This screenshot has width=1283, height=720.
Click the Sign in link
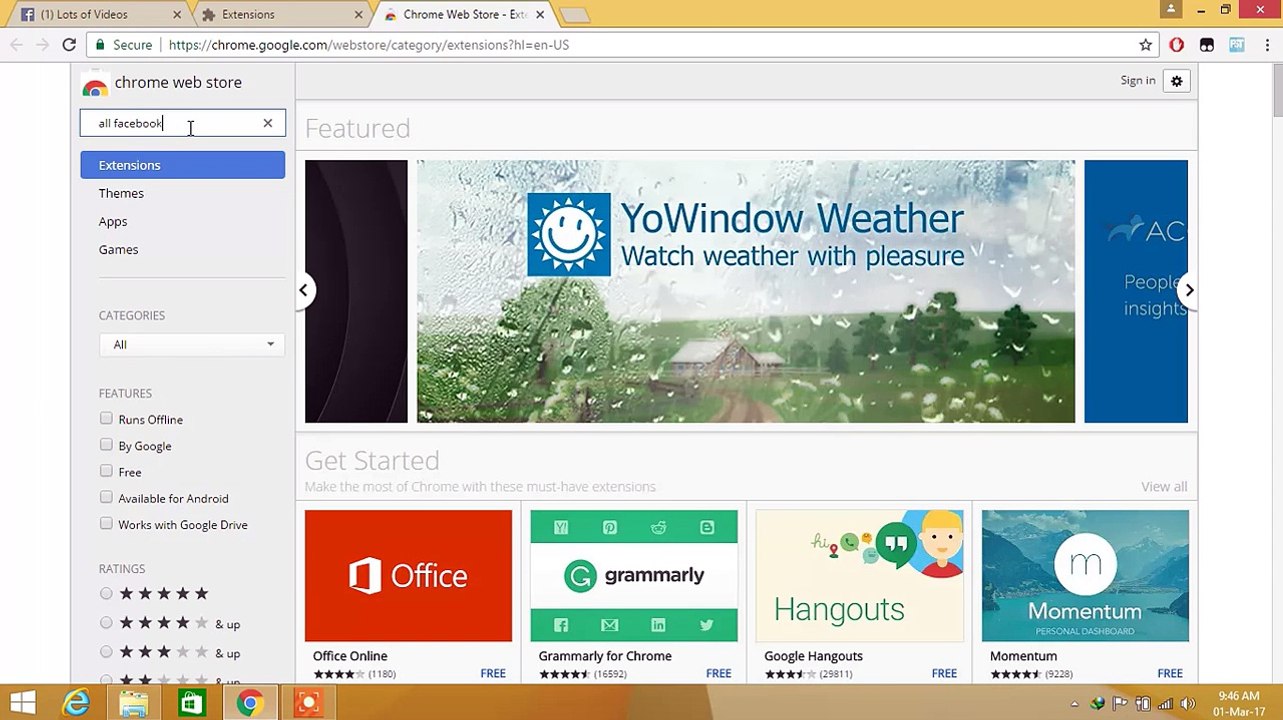1138,81
